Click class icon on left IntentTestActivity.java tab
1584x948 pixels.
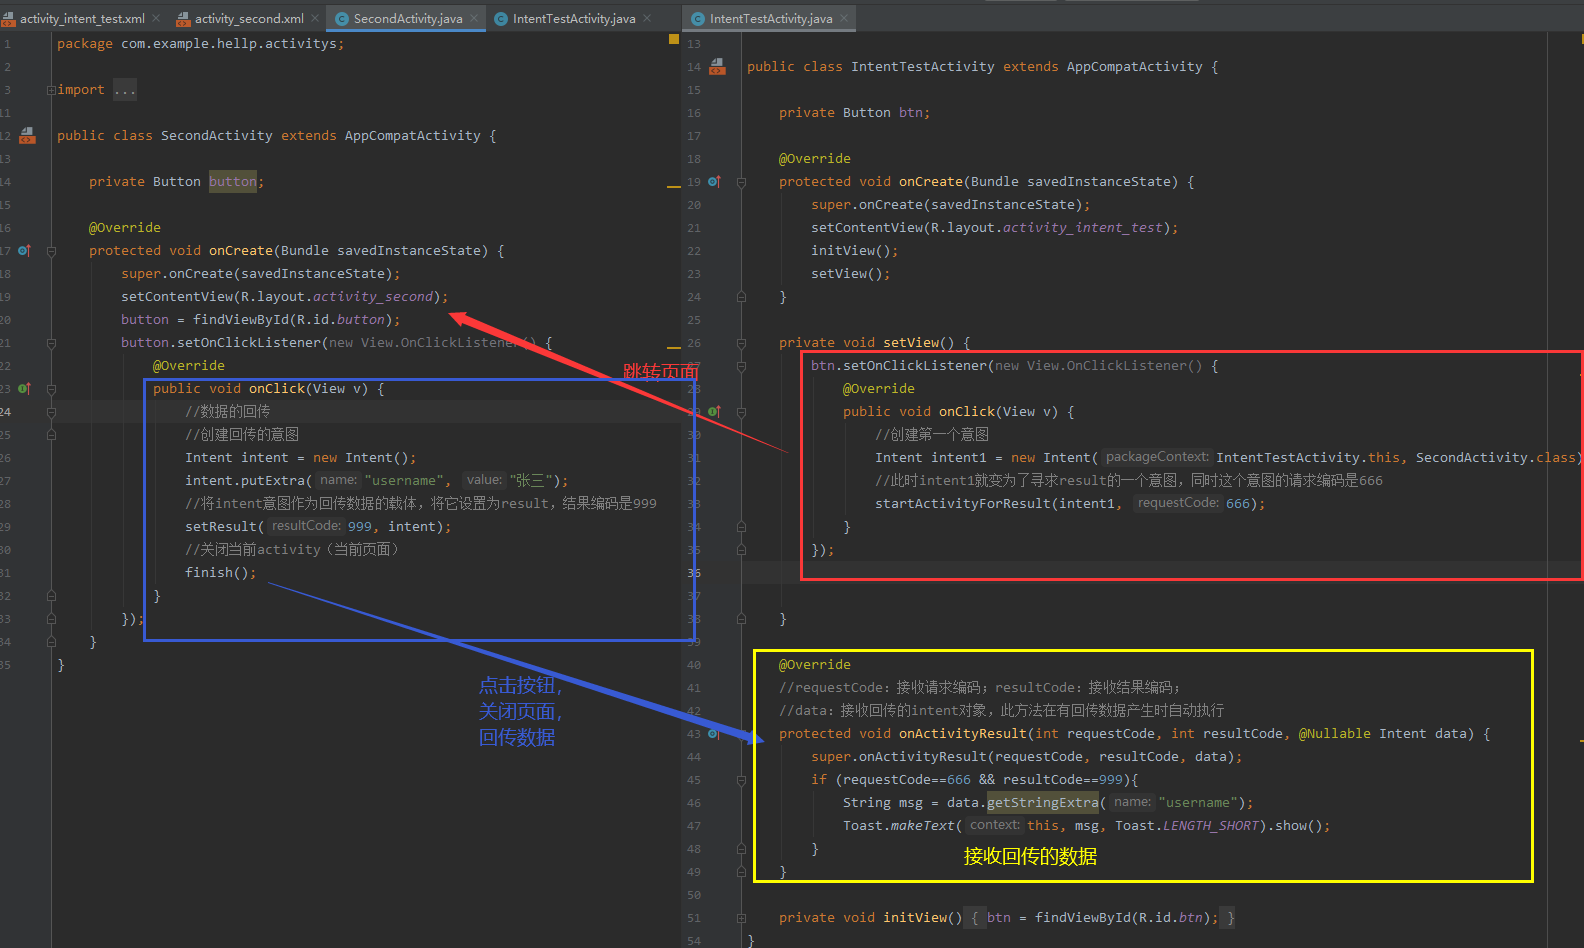tap(501, 19)
